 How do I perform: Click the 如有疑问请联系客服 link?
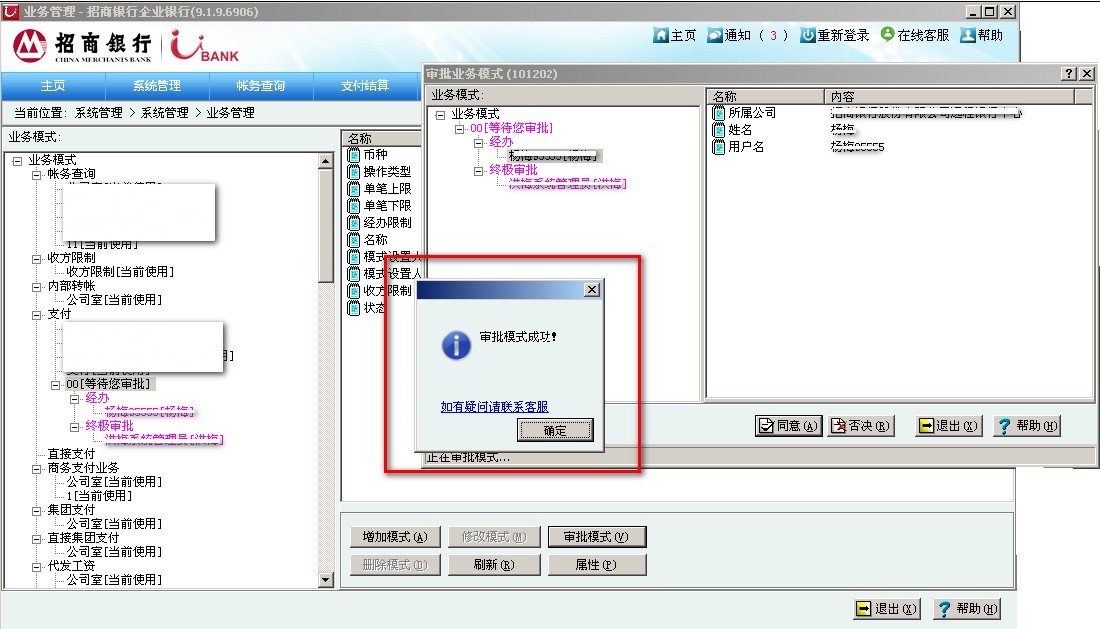coord(494,407)
